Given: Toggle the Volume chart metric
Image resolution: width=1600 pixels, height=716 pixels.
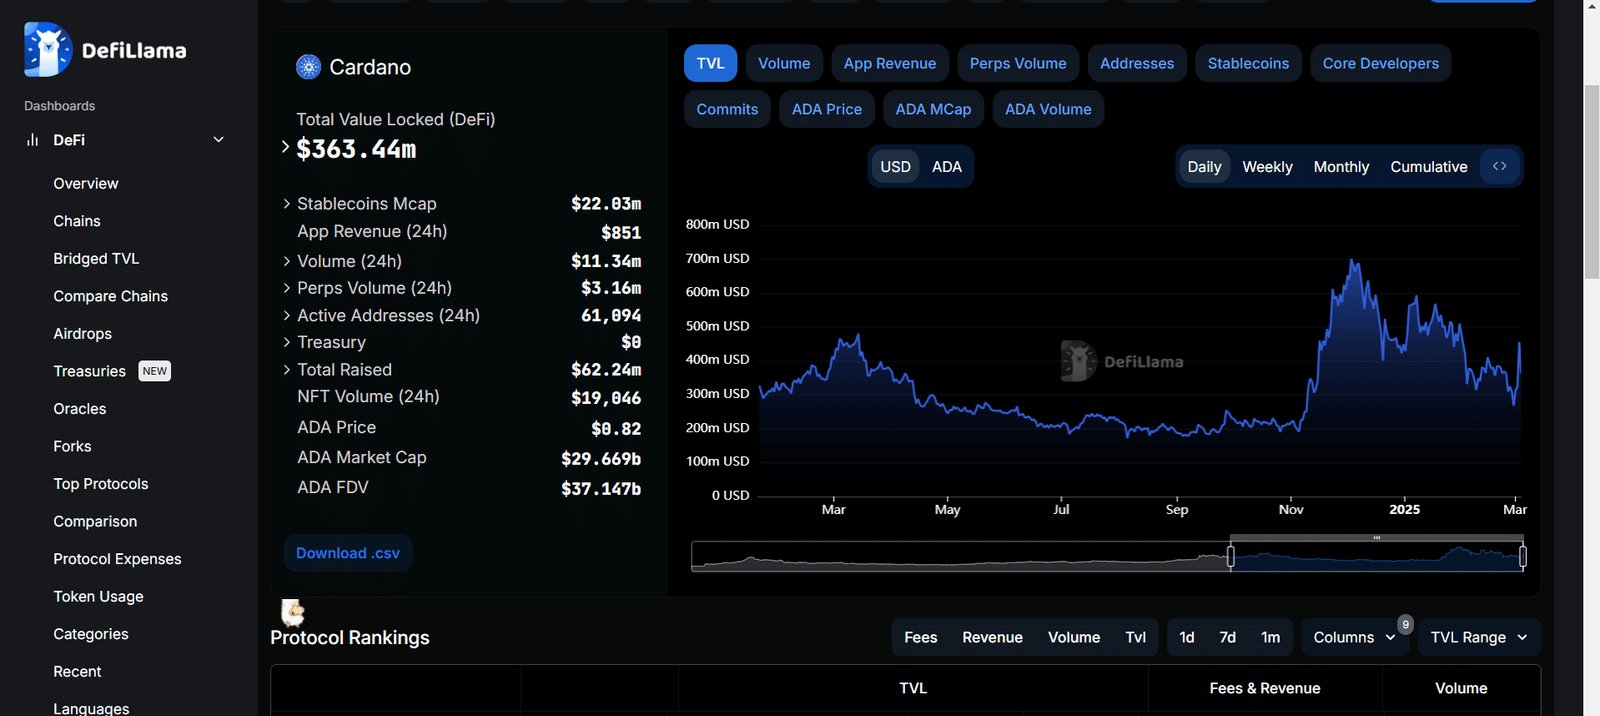Looking at the screenshot, I should point(783,63).
